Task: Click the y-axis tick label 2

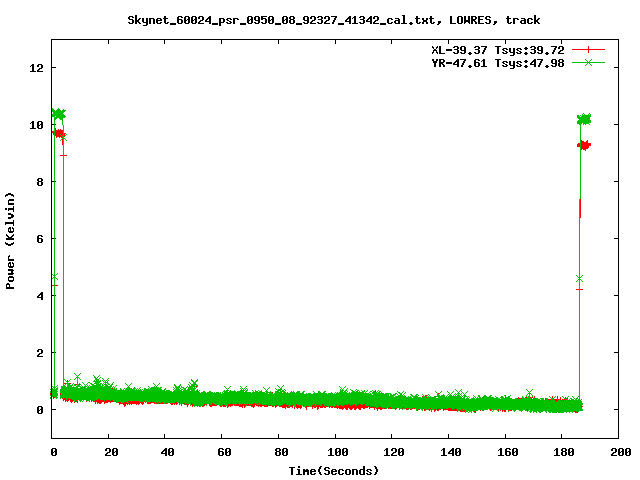Action: (x=40, y=353)
